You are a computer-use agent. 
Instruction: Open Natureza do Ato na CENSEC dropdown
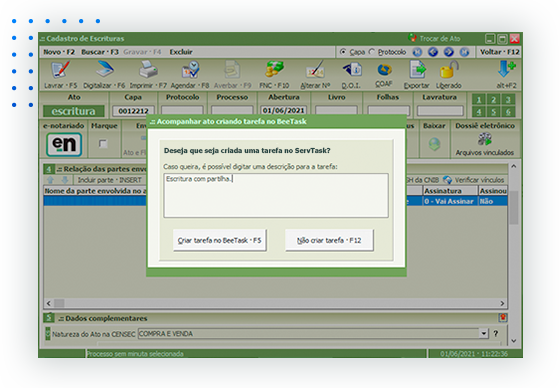(484, 333)
